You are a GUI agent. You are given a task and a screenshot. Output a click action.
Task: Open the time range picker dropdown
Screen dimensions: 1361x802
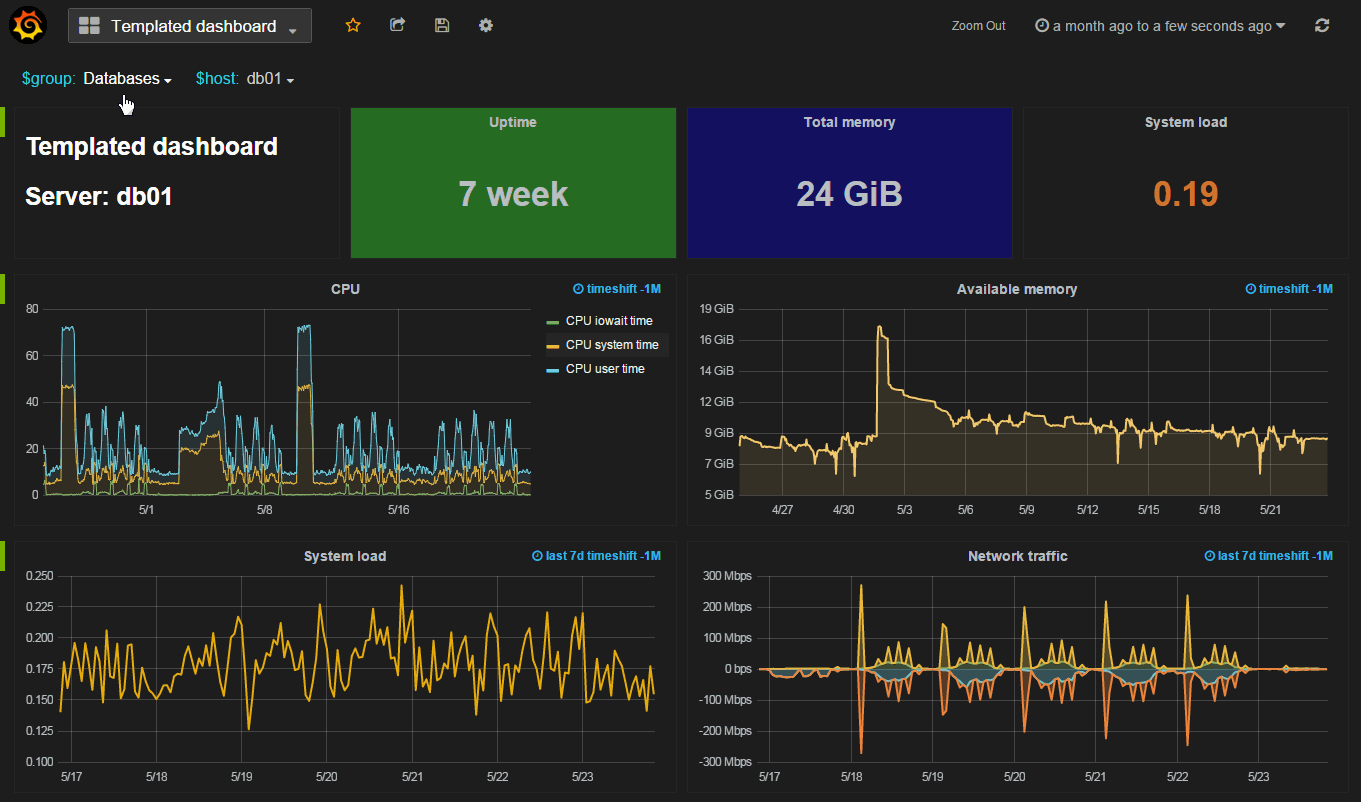(1160, 26)
